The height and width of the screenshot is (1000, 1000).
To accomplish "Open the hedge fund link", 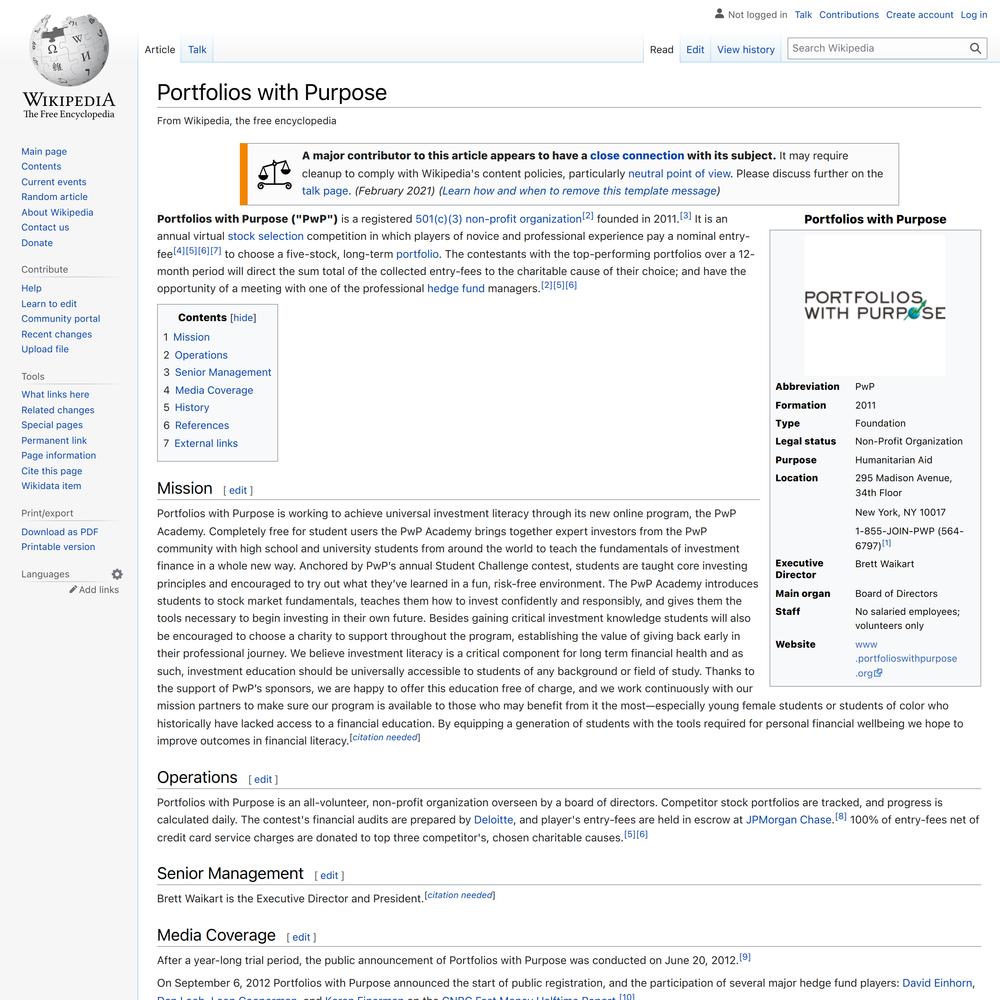I will tap(456, 288).
